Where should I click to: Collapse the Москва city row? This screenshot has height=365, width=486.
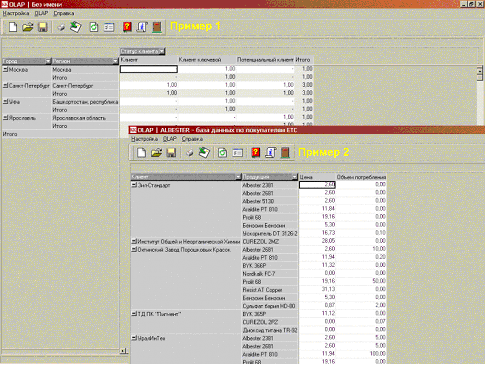(6, 69)
